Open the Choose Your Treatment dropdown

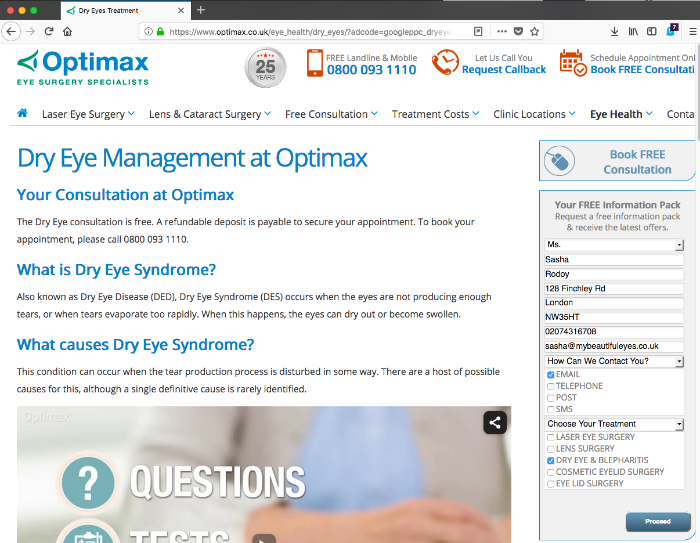click(614, 424)
